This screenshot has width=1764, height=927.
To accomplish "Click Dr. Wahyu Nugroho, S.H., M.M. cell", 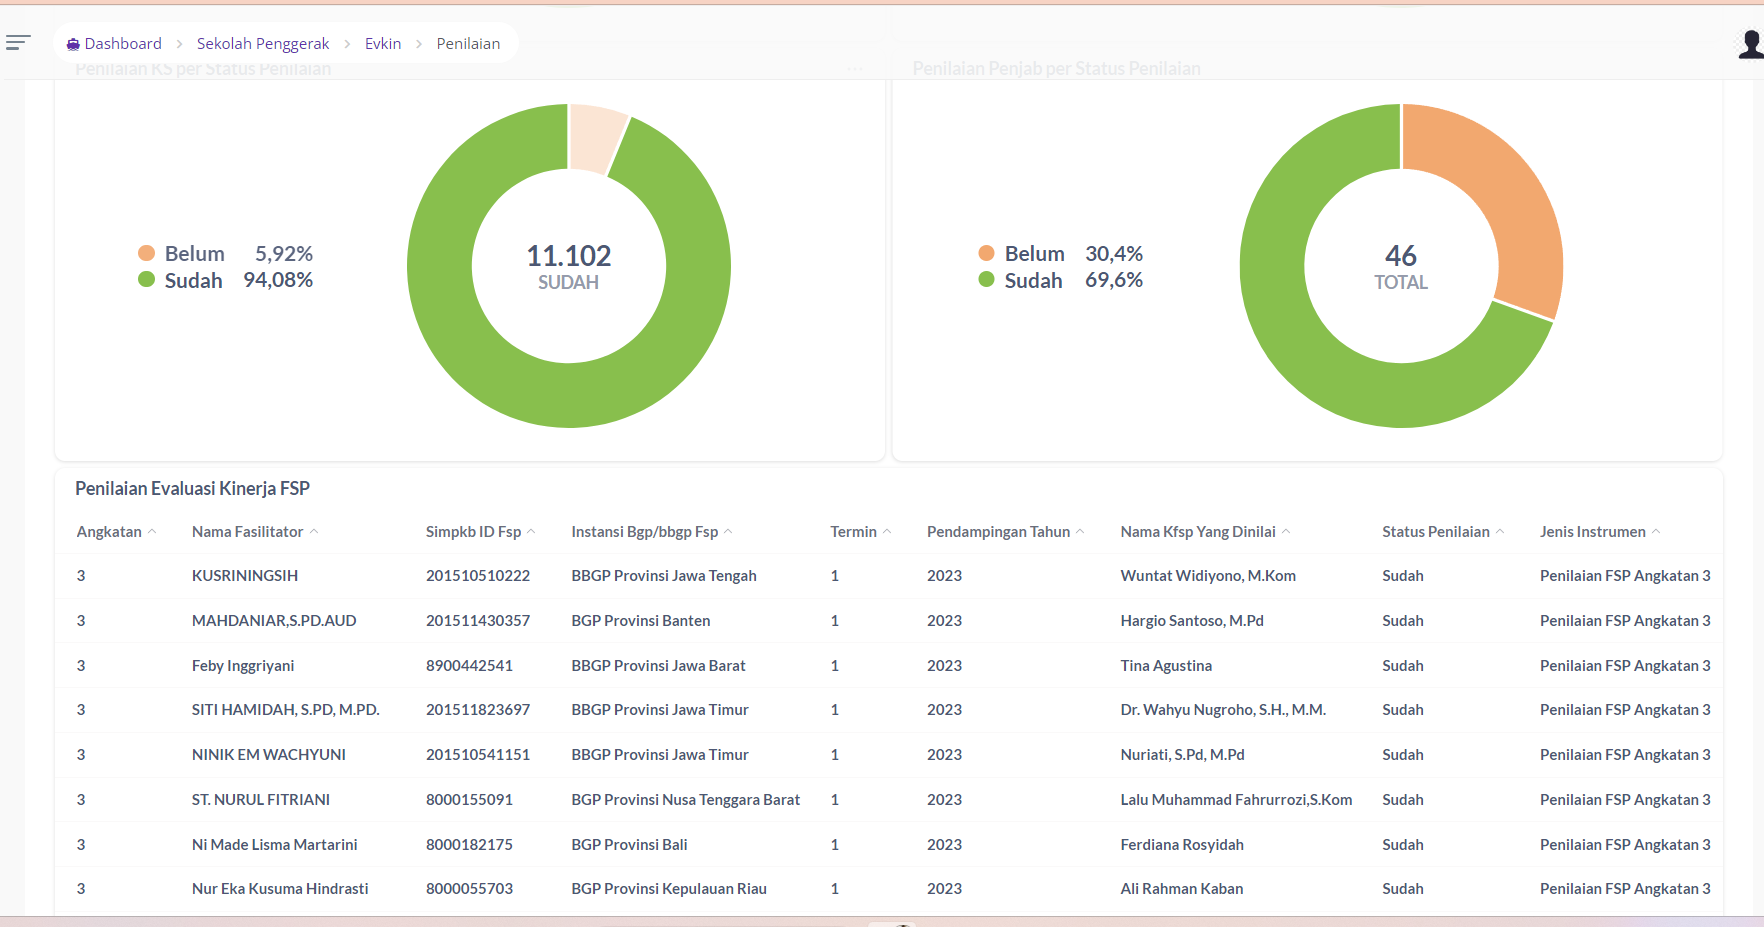I will [1223, 710].
